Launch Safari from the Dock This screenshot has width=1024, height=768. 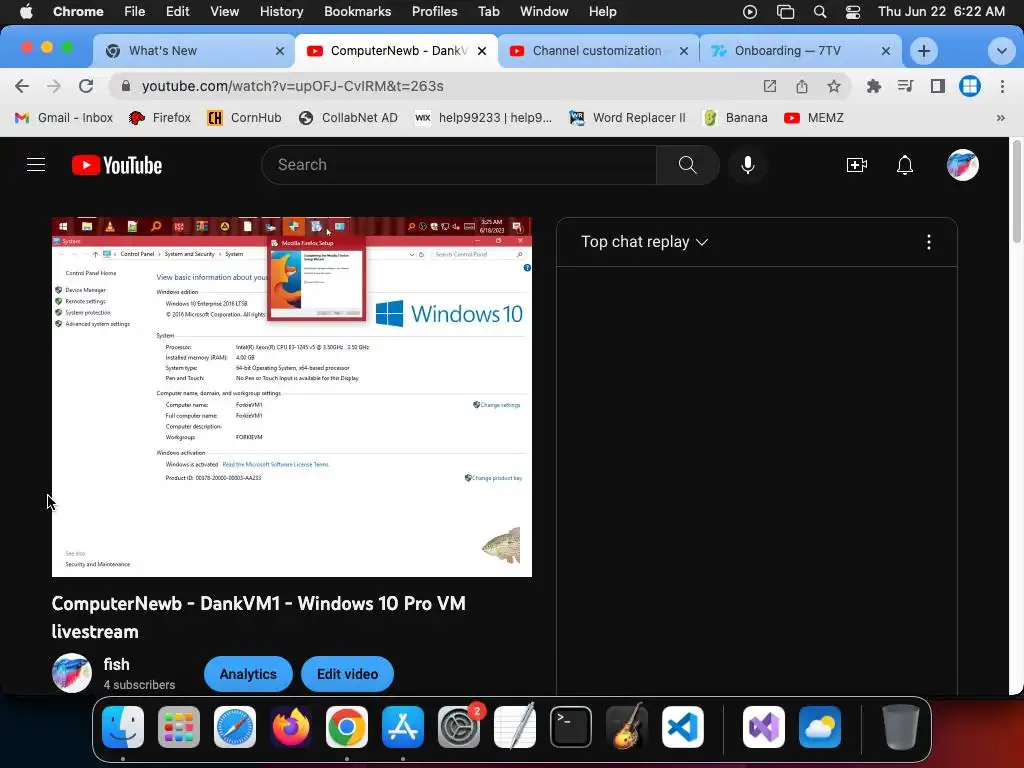(x=235, y=727)
